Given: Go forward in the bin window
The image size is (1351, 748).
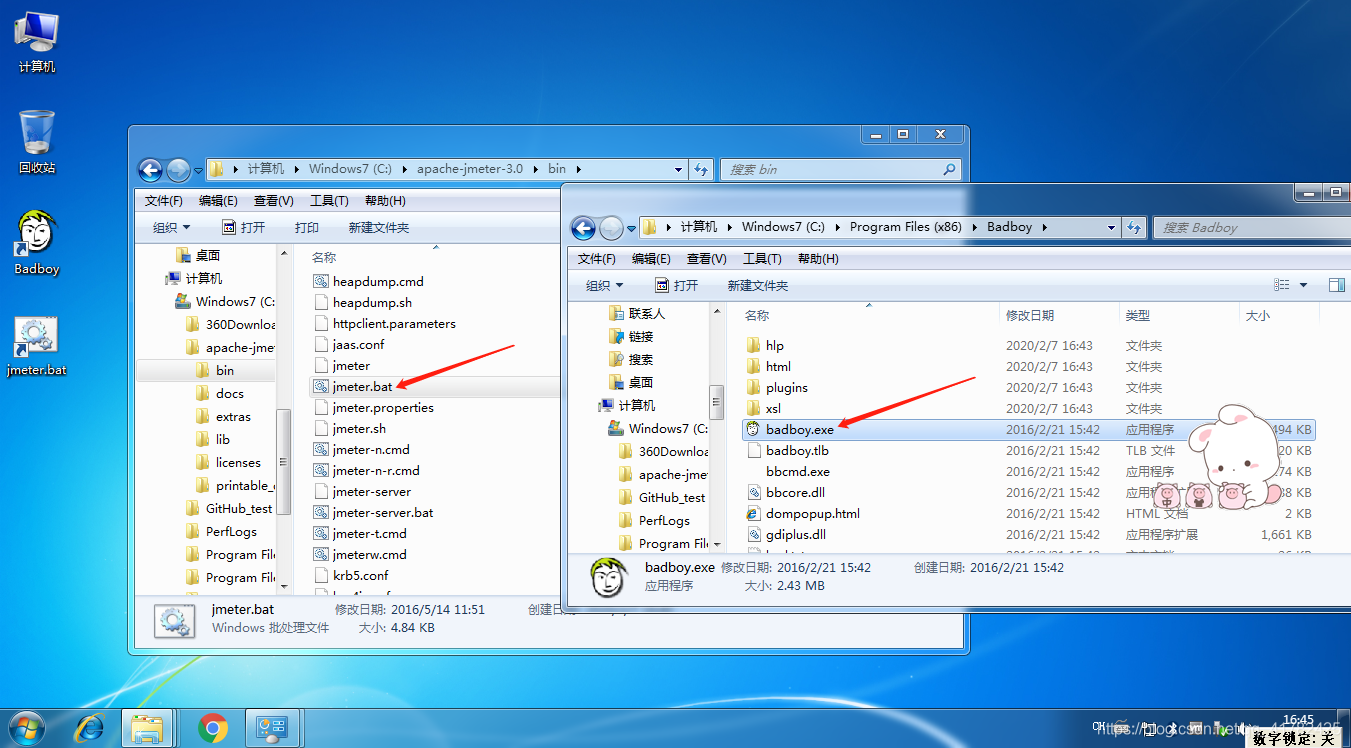Looking at the screenshot, I should pos(178,170).
